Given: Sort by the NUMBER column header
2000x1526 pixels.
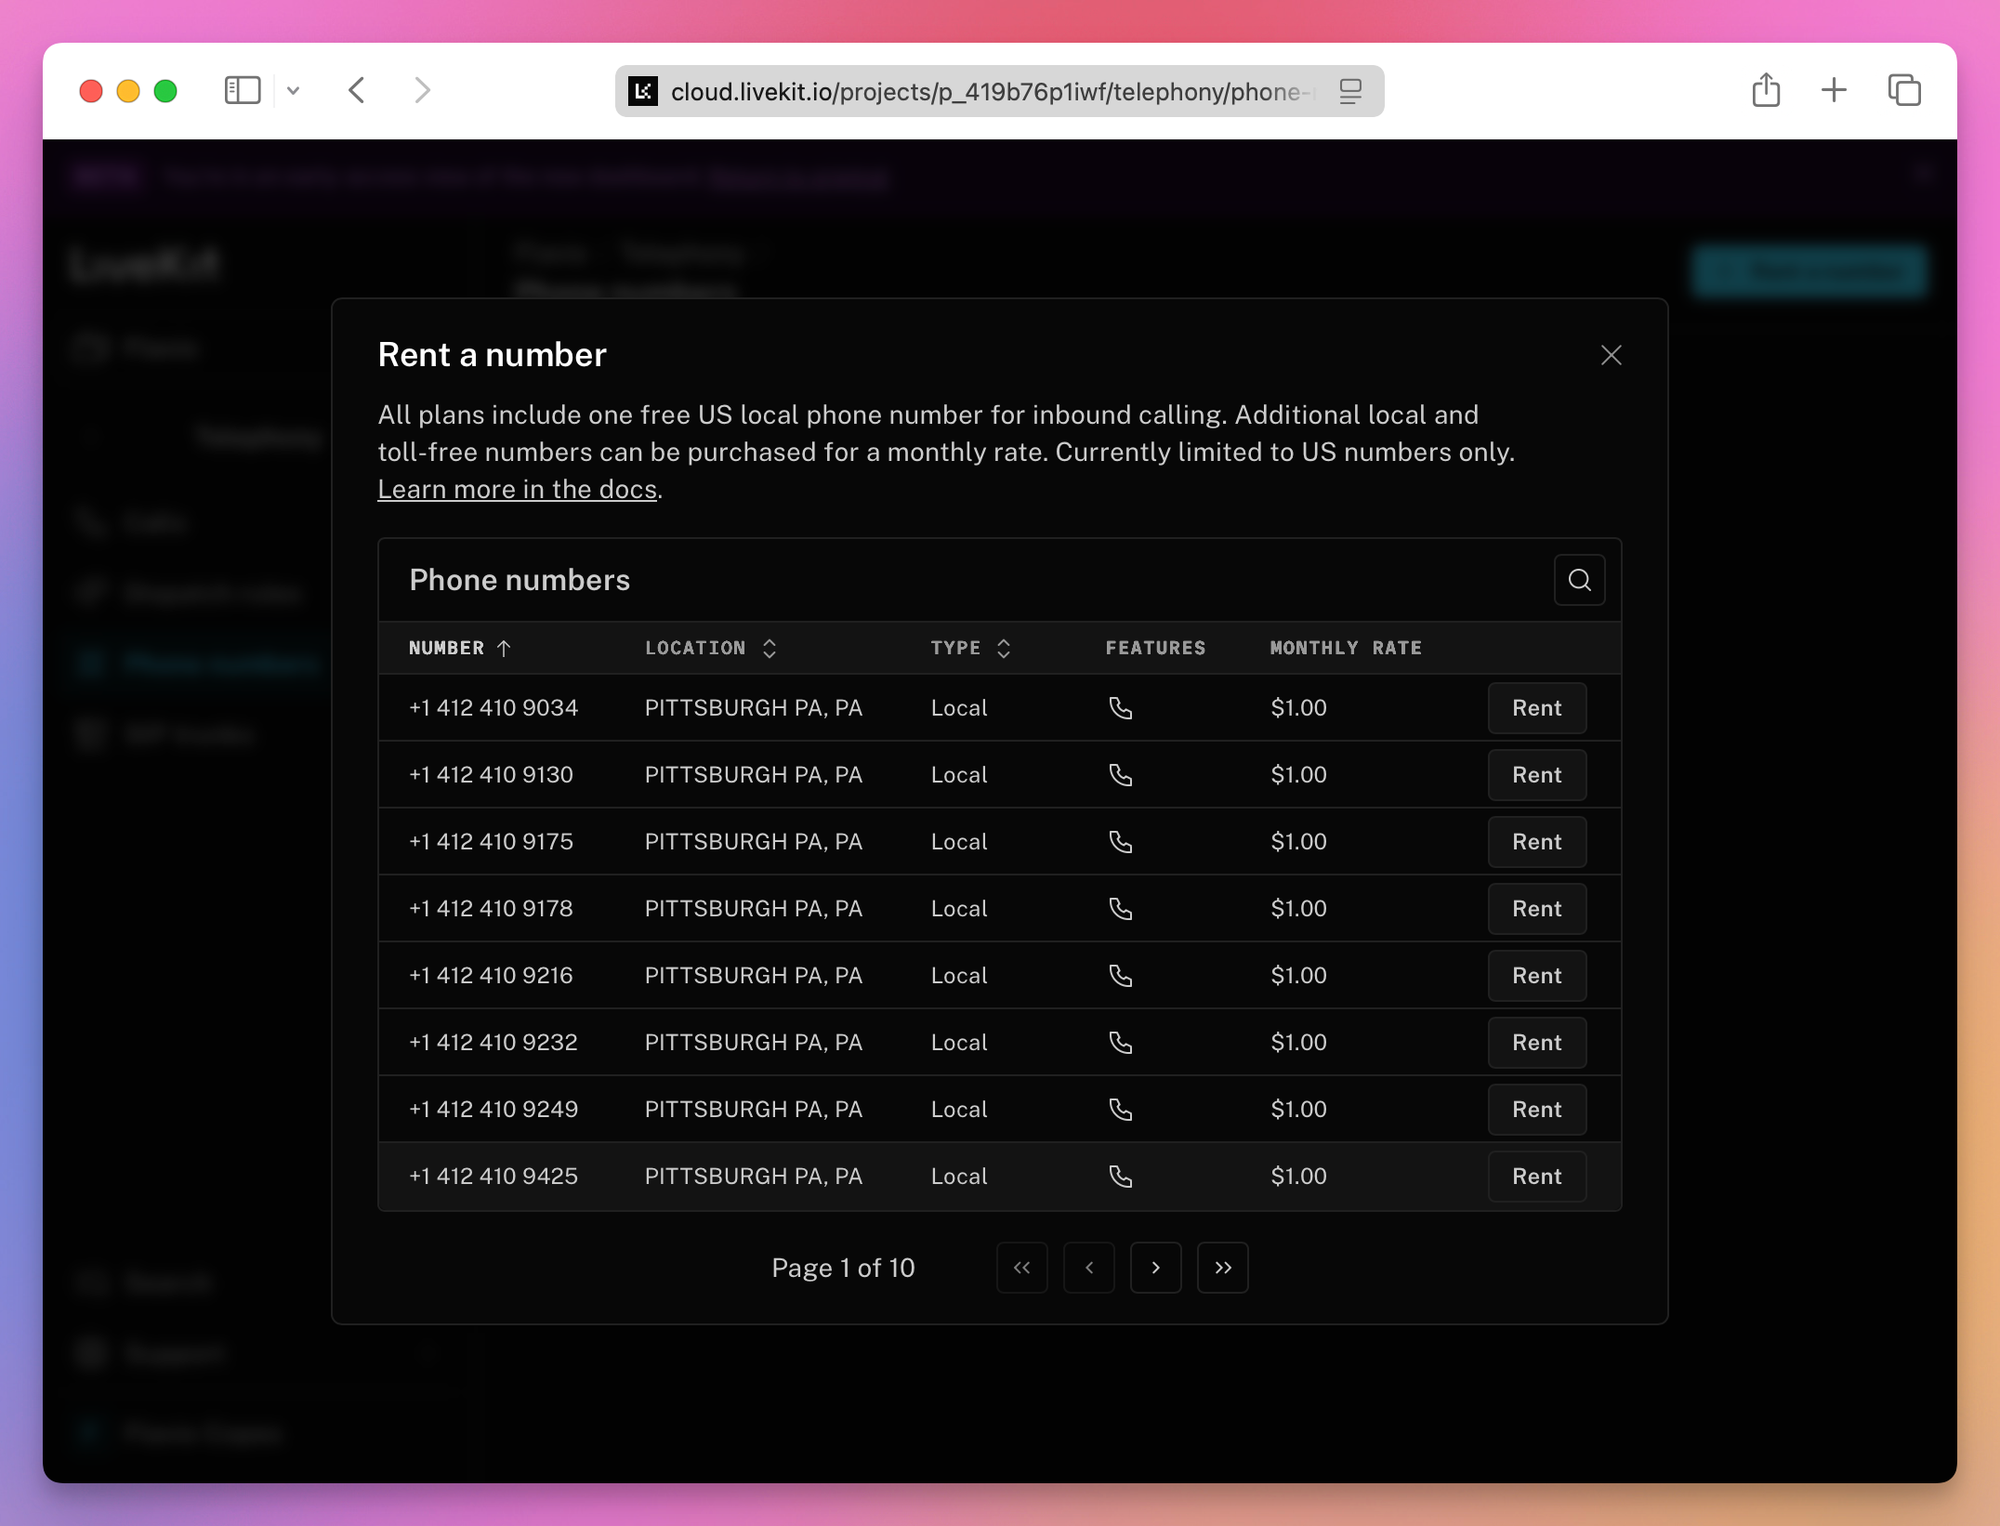Looking at the screenshot, I should pyautogui.click(x=460, y=648).
